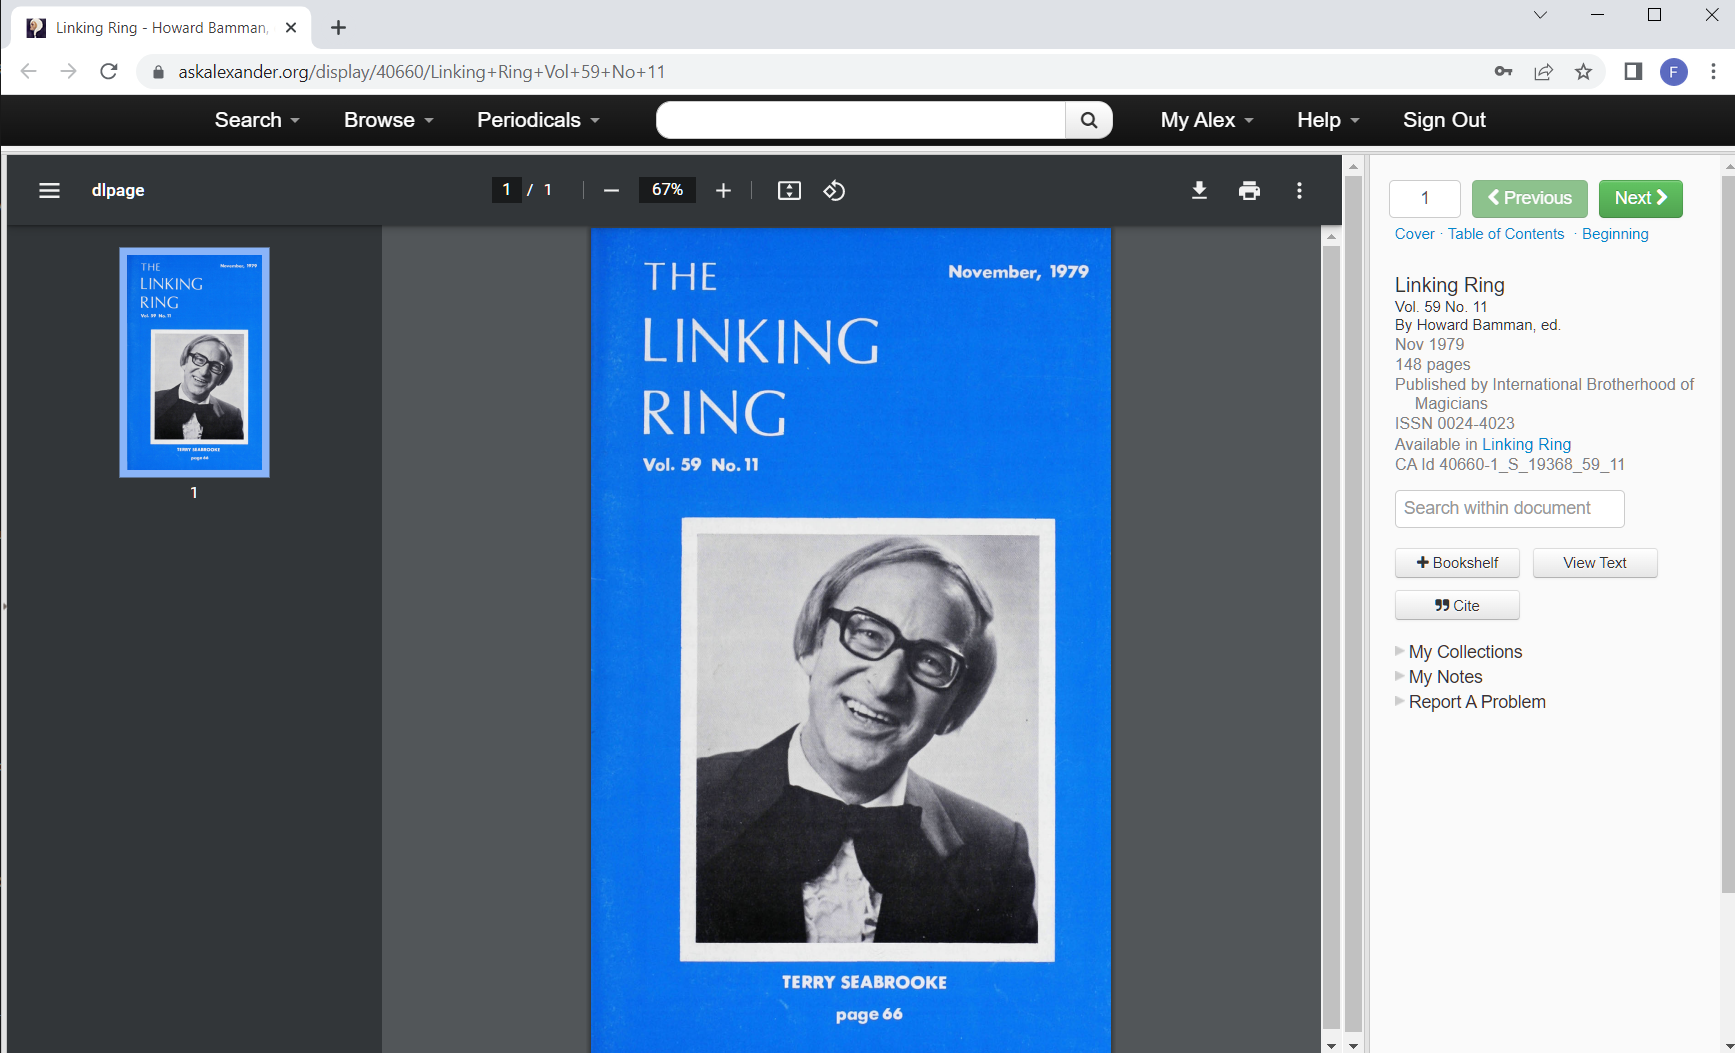Download the PDF document
Image resolution: width=1735 pixels, height=1053 pixels.
[1199, 190]
